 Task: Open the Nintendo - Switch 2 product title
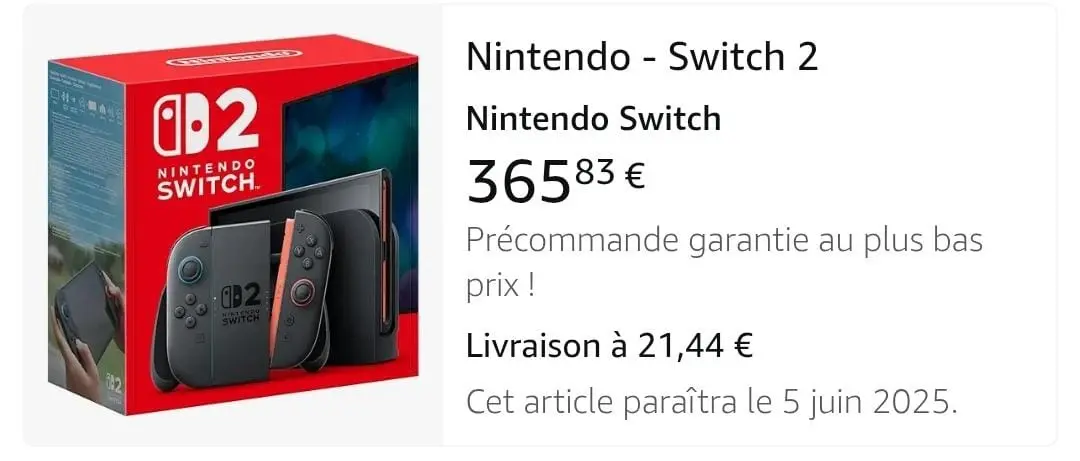[642, 56]
